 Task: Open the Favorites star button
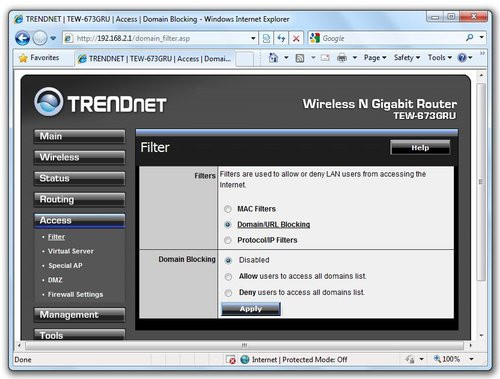coord(39,58)
